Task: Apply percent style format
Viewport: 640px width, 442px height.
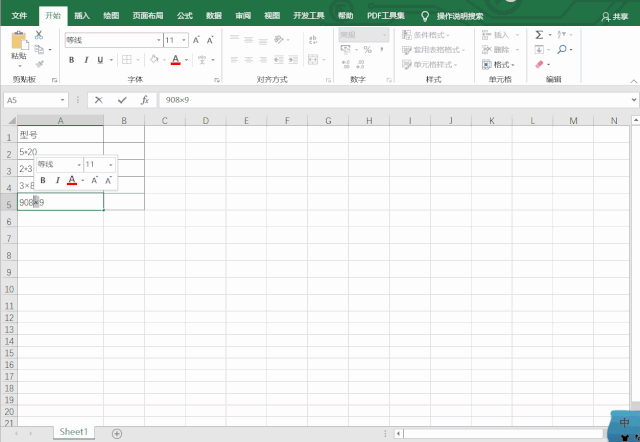Action: point(367,49)
